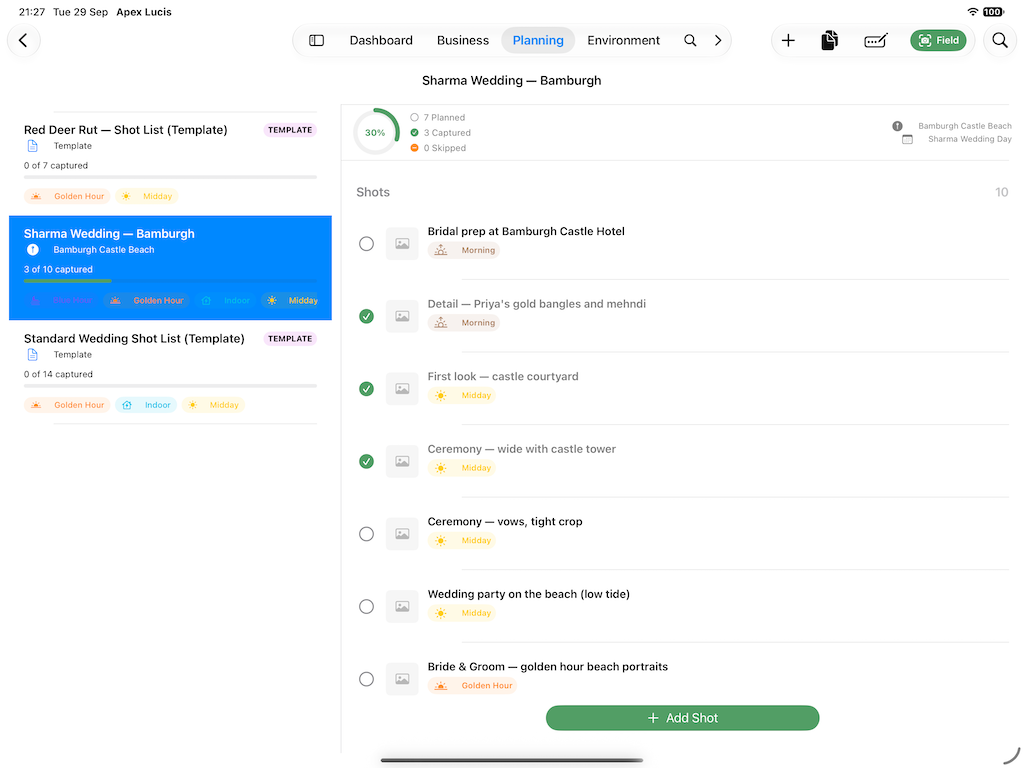This screenshot has width=1024, height=768.
Task: Toggle the sidebar panel icon
Action: 316,40
